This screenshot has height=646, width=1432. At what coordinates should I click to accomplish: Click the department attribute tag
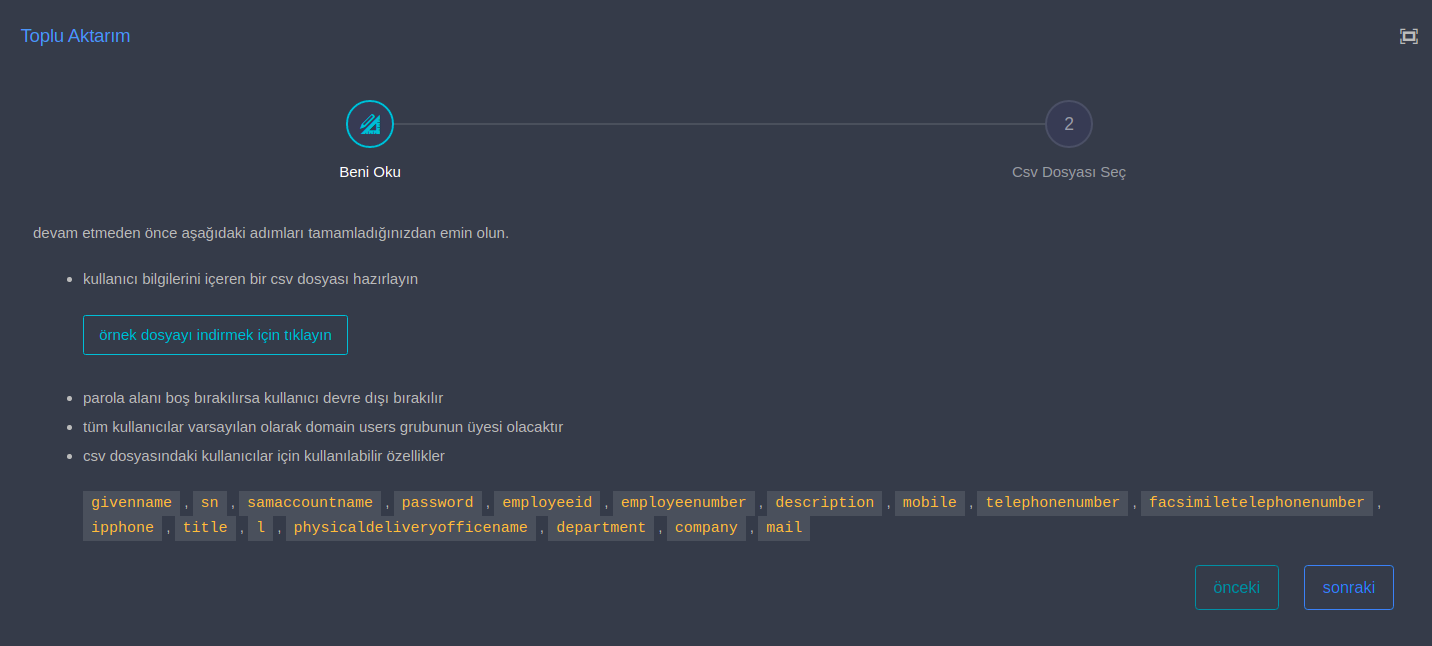point(601,528)
